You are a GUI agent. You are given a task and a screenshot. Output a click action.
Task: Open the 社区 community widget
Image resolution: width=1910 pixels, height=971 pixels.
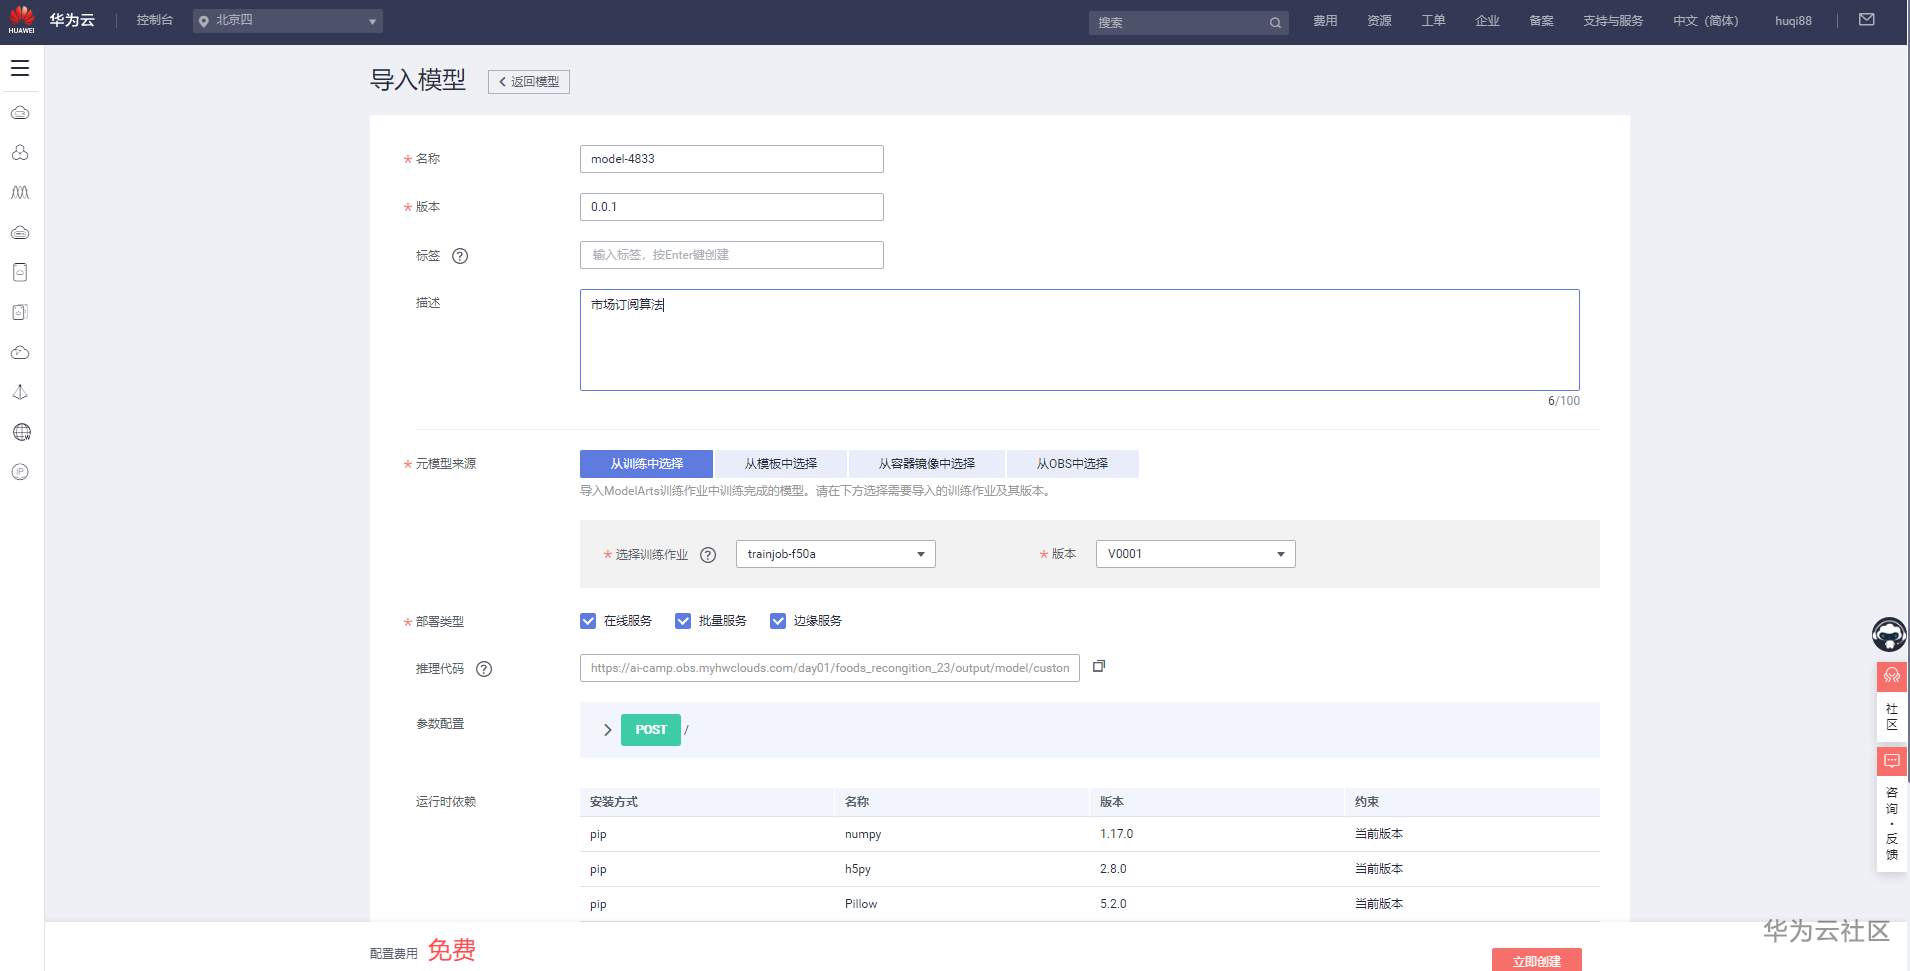click(x=1891, y=700)
